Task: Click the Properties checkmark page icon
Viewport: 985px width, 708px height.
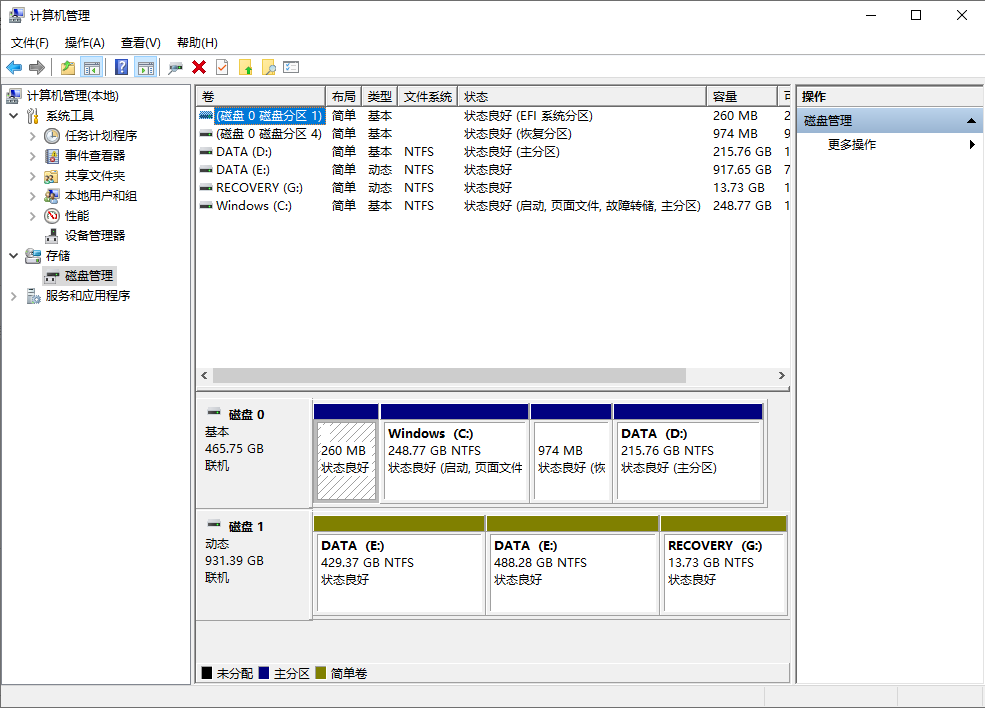Action: 222,67
